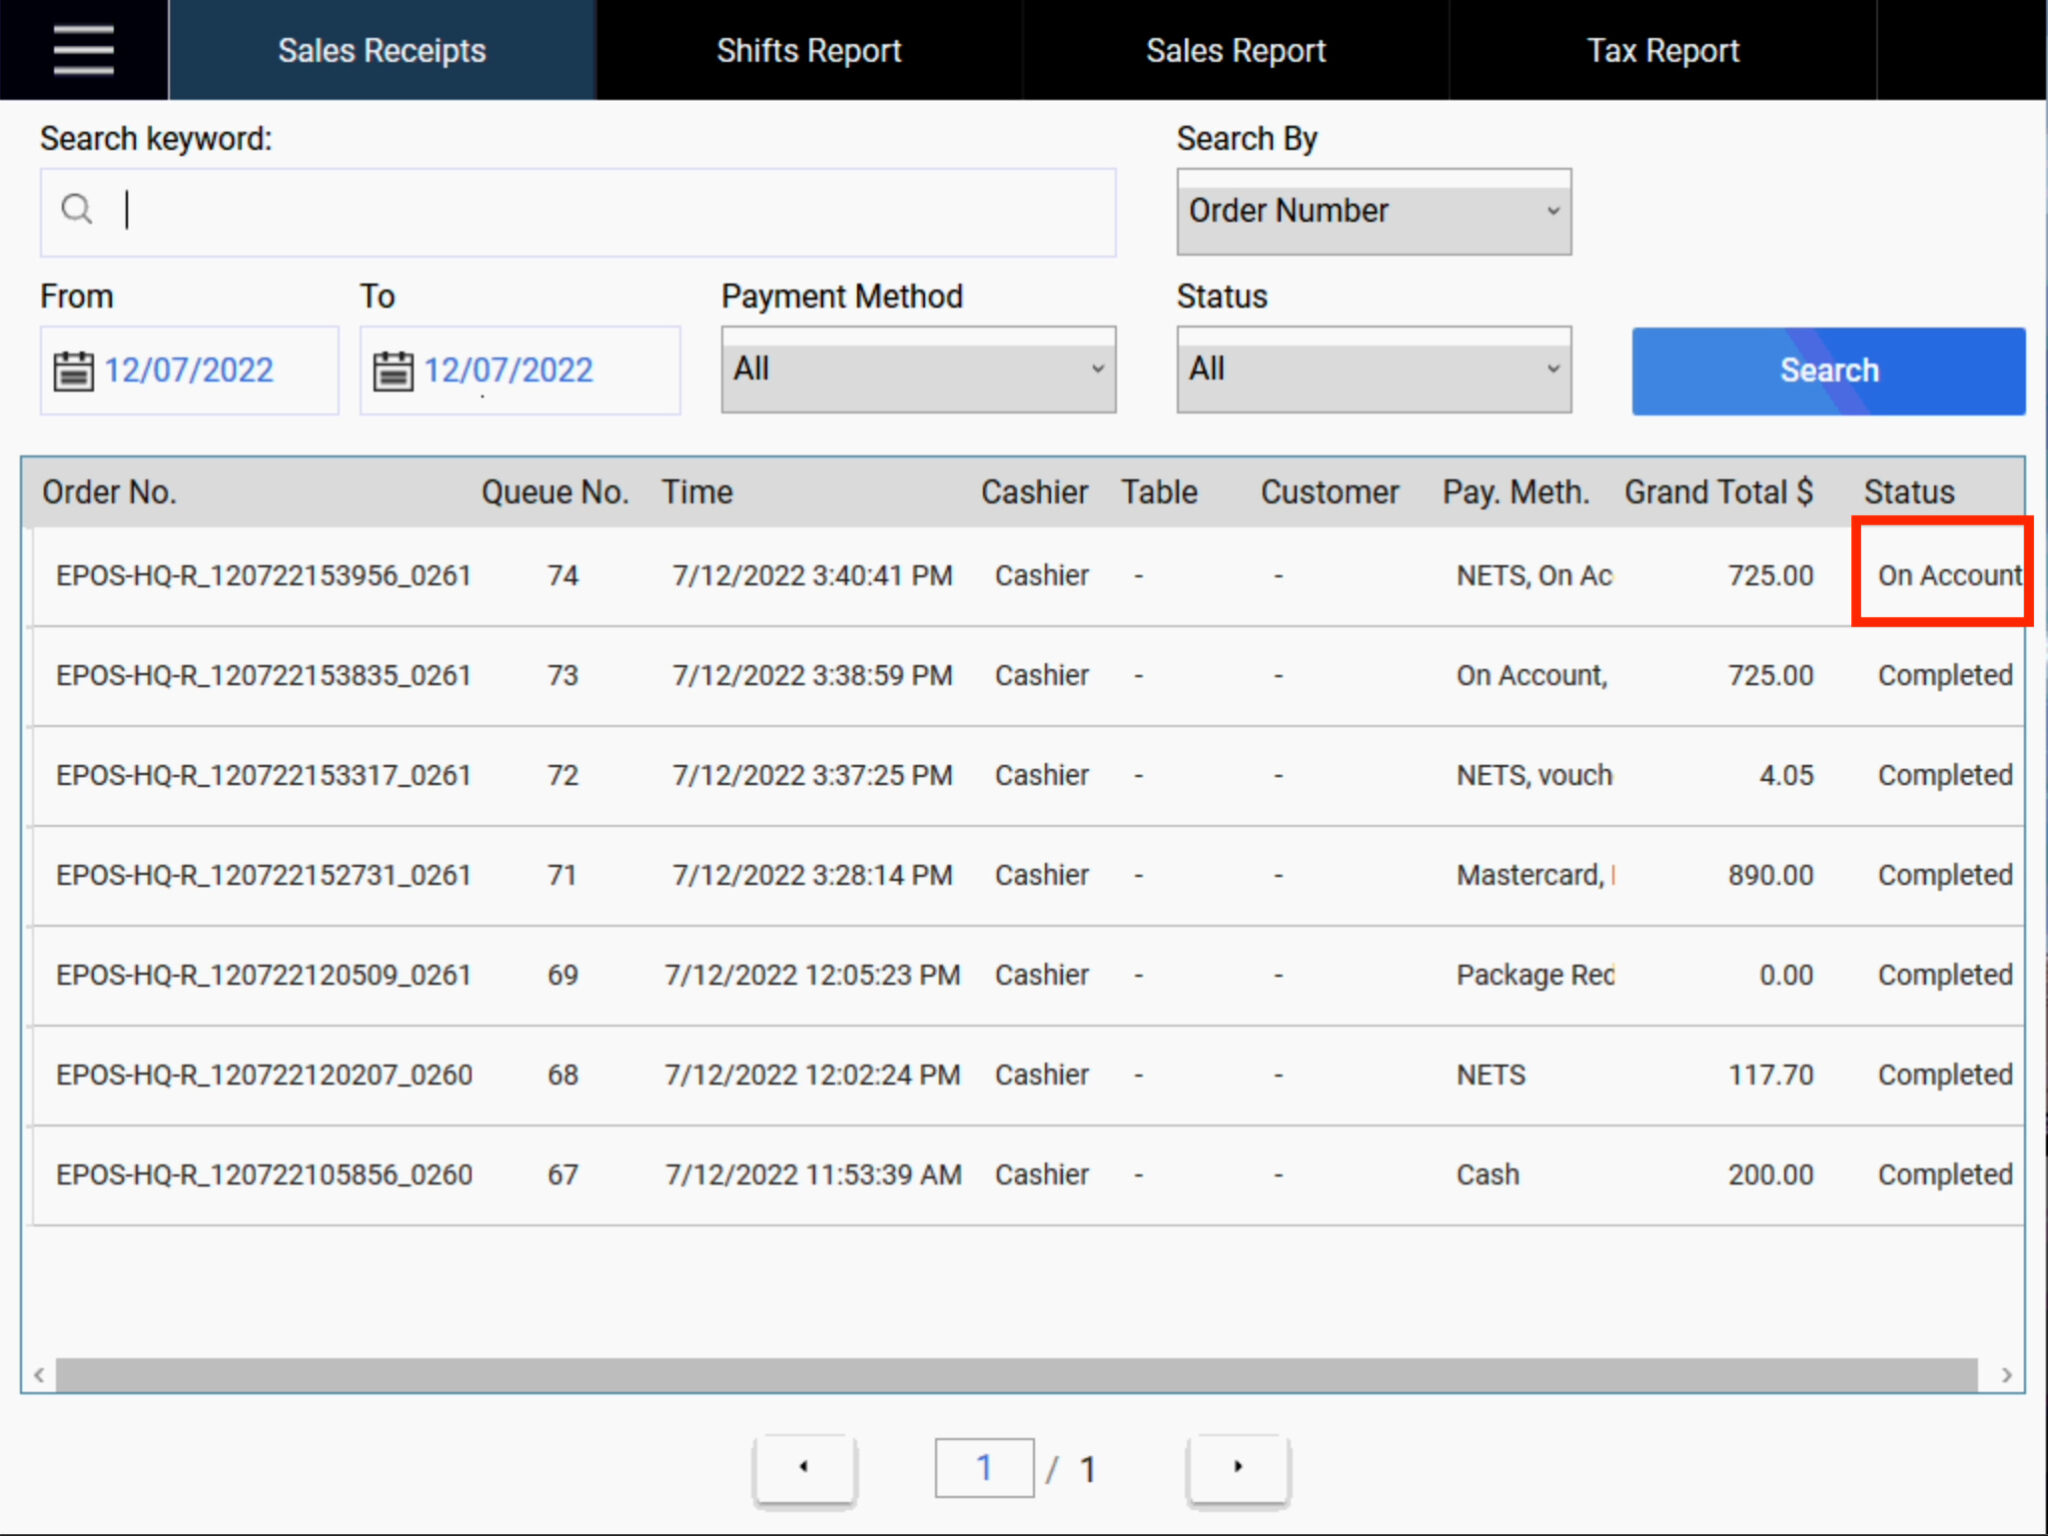Select the Sales Report tab
This screenshot has height=1536, width=2048.
(1236, 50)
